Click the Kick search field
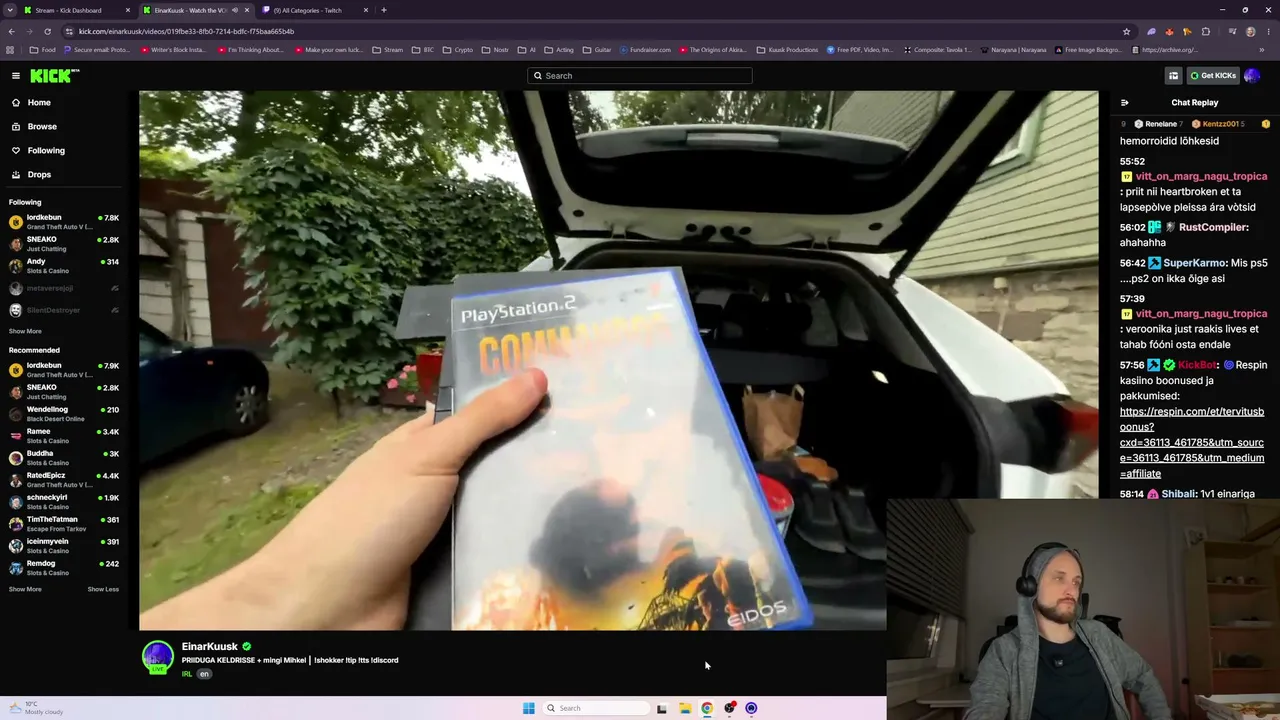The height and width of the screenshot is (720, 1280). click(640, 76)
